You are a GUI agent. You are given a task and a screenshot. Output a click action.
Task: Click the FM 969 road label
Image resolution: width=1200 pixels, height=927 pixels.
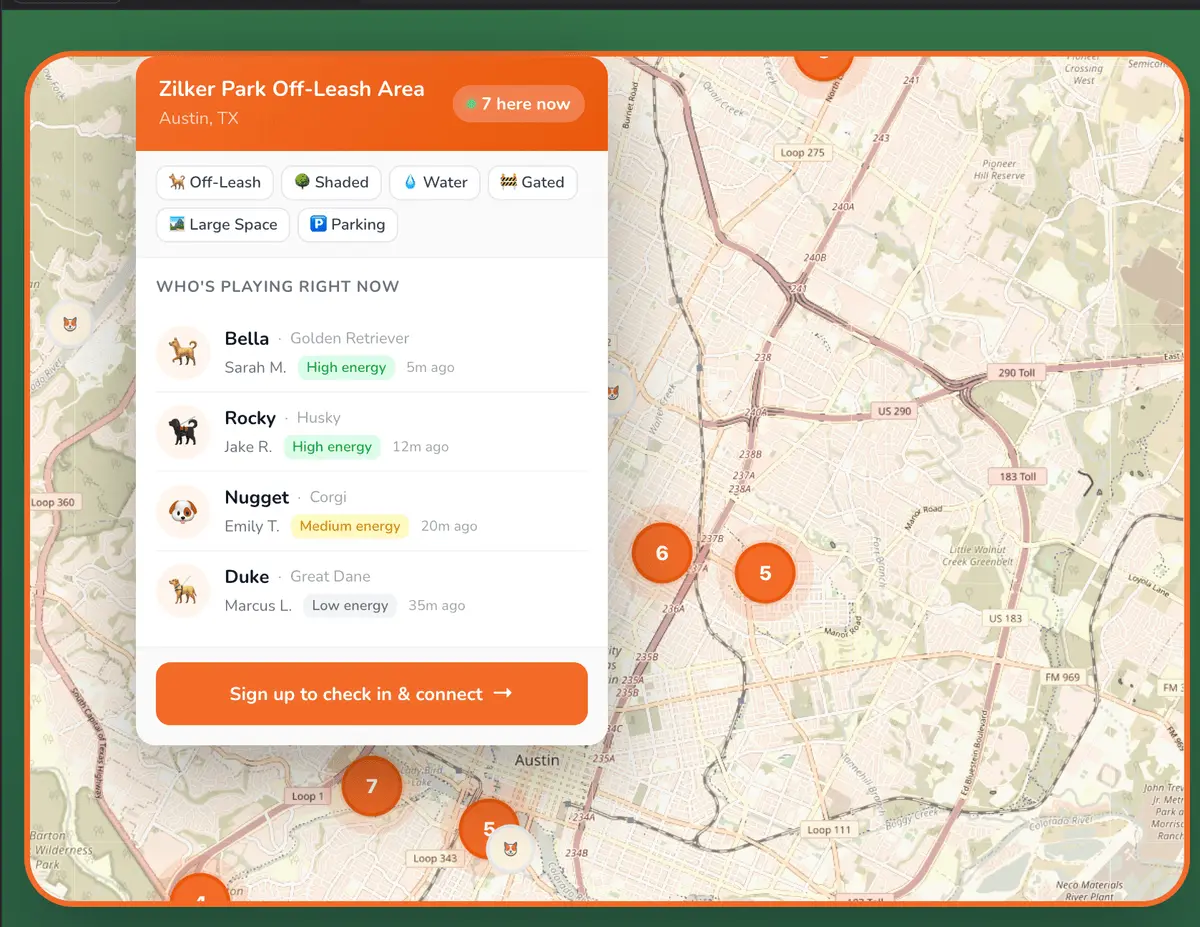[x=1063, y=677]
